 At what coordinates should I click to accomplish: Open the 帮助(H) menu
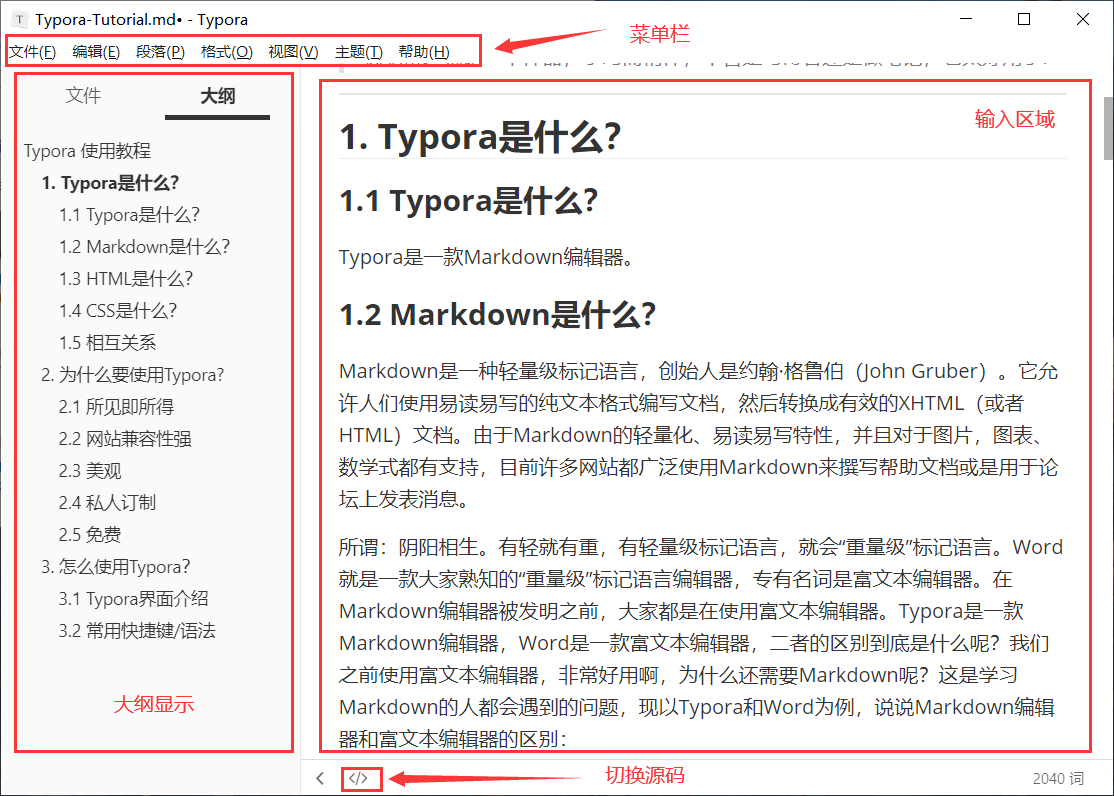pos(424,52)
